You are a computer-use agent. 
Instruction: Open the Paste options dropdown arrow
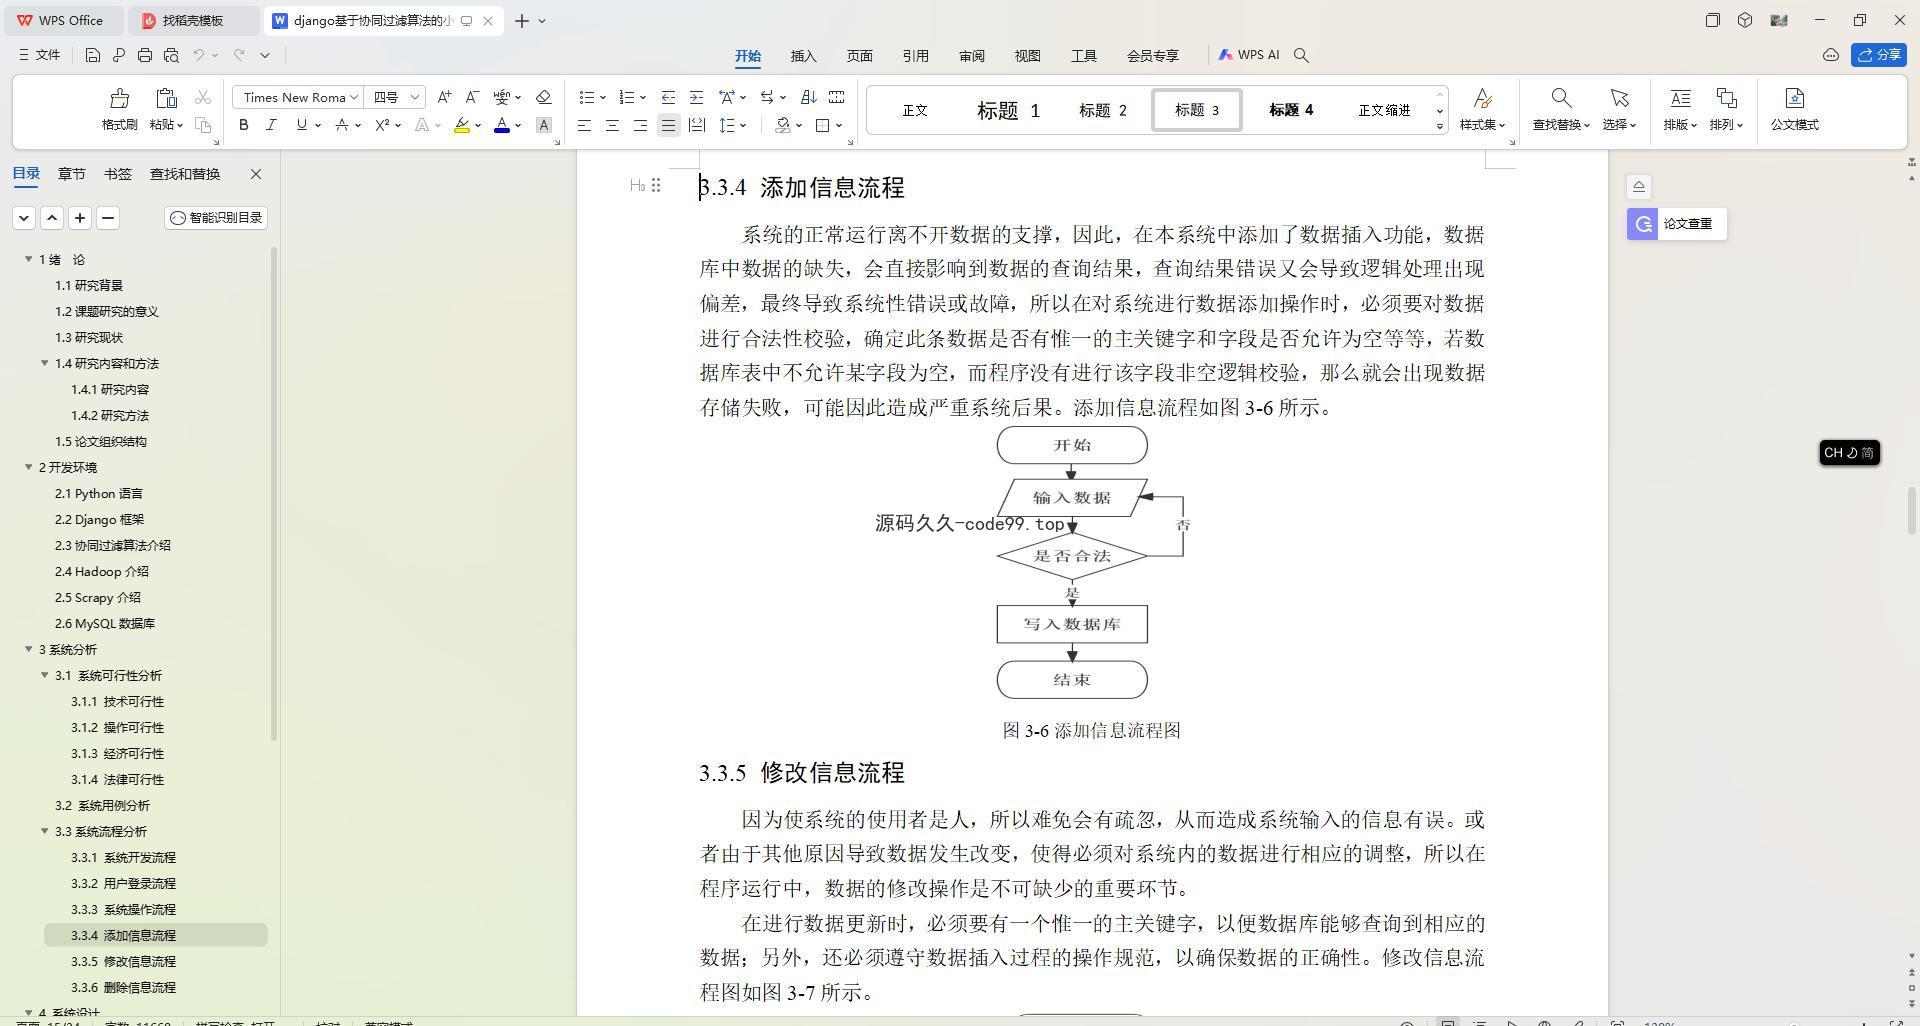point(180,125)
